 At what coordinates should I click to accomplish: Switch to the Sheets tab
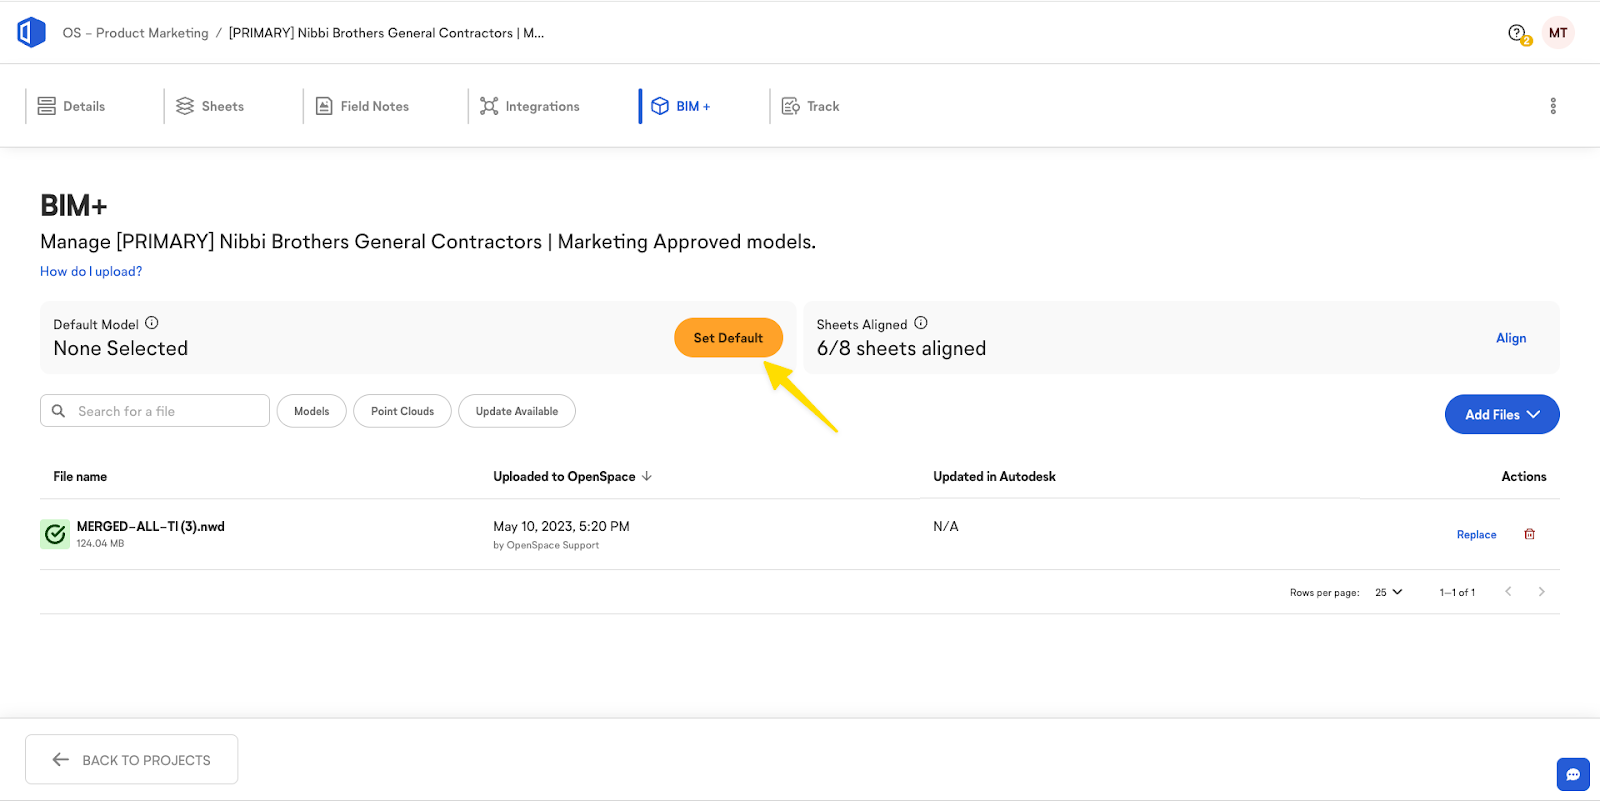[210, 106]
